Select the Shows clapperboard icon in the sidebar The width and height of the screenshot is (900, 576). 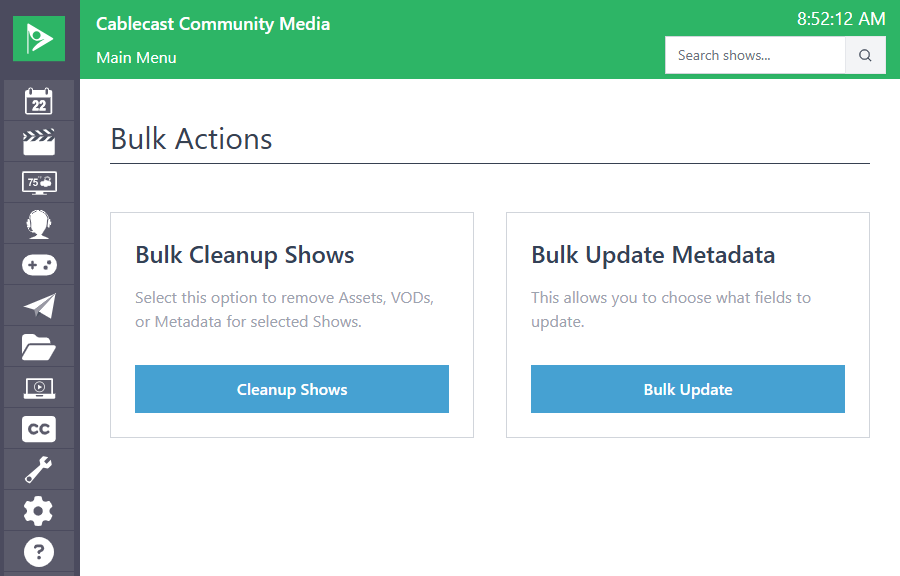(38, 141)
